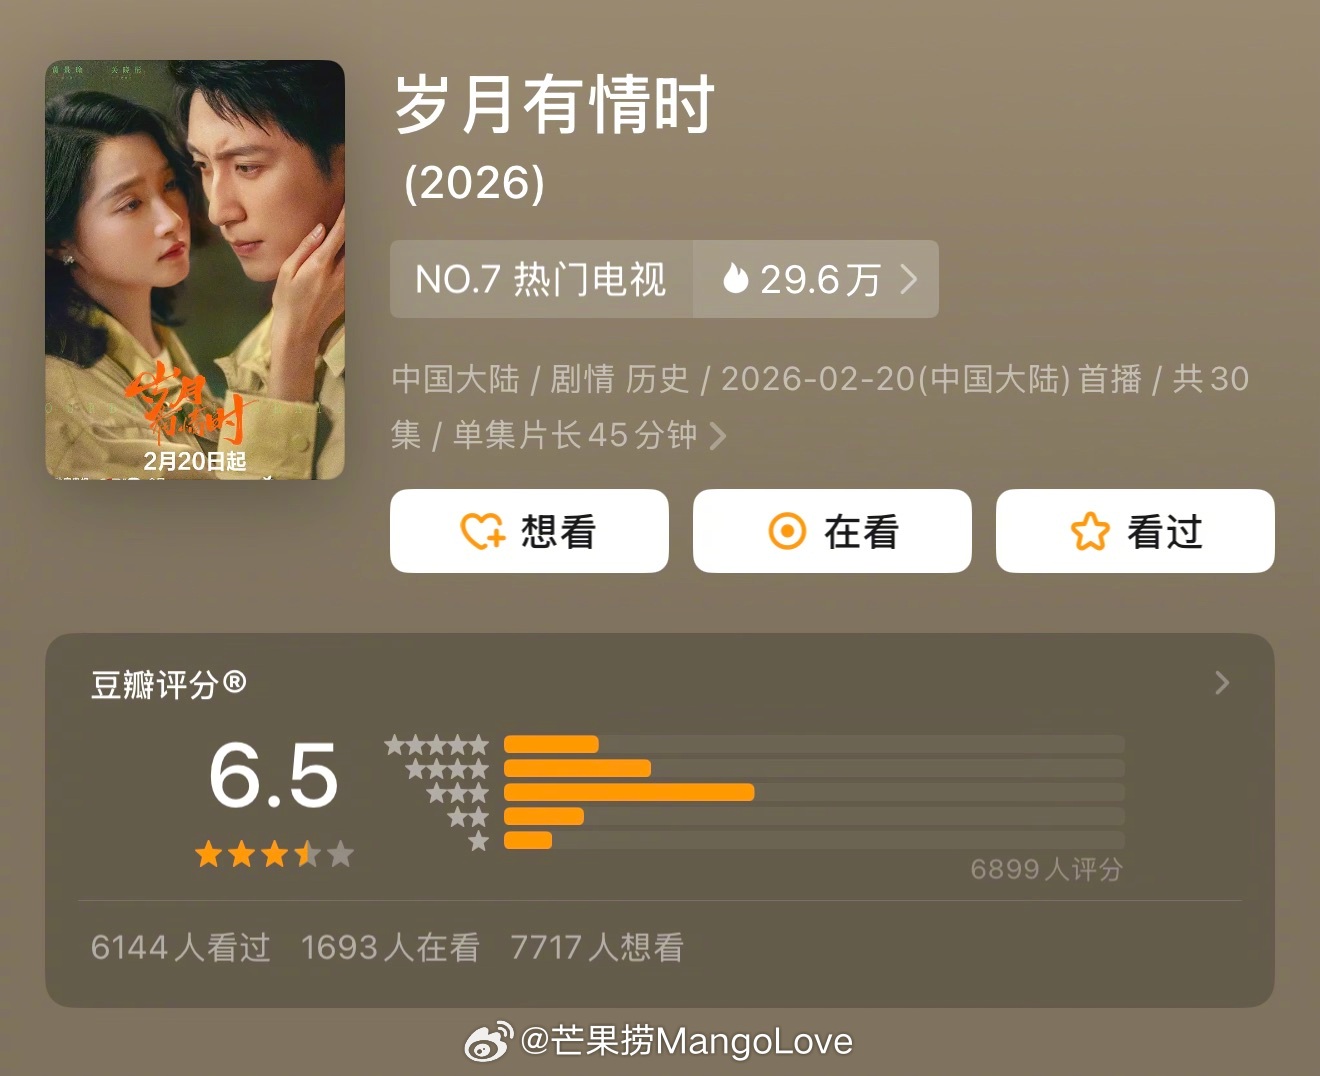Expand details chevron after 单集片长45分钟
The height and width of the screenshot is (1076, 1320).
(x=717, y=435)
